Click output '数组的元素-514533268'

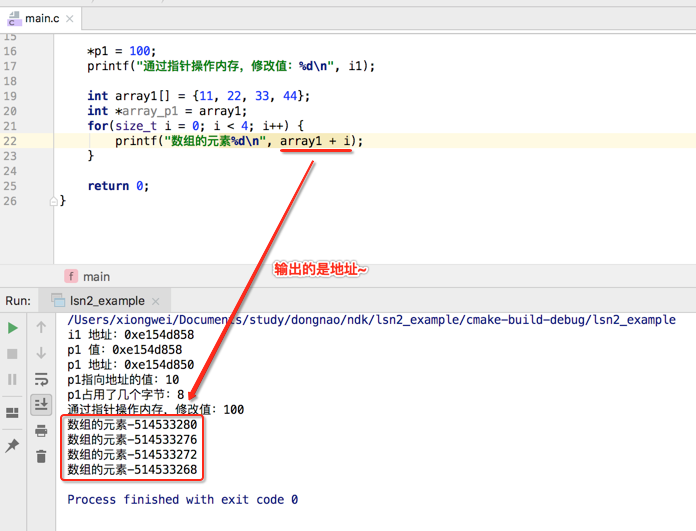(132, 470)
